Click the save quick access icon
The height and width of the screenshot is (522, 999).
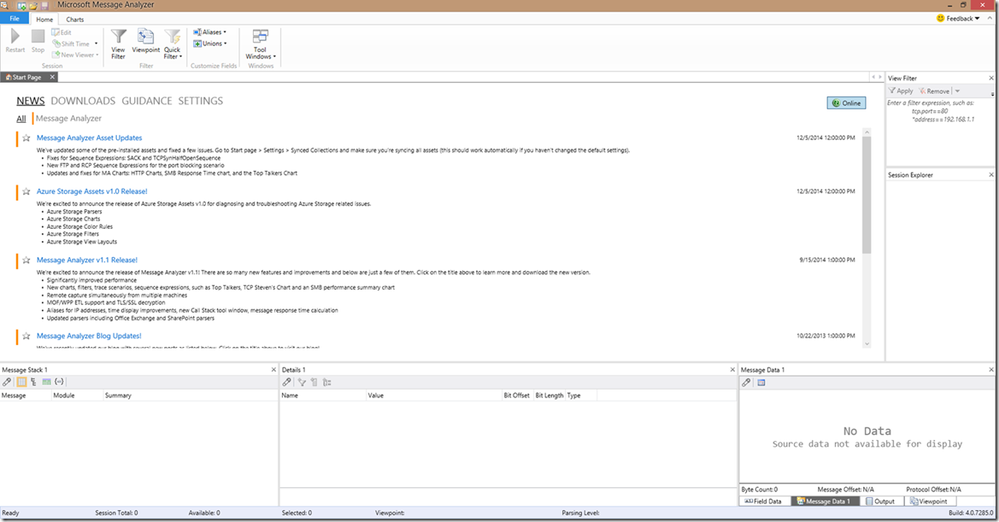click(x=45, y=6)
